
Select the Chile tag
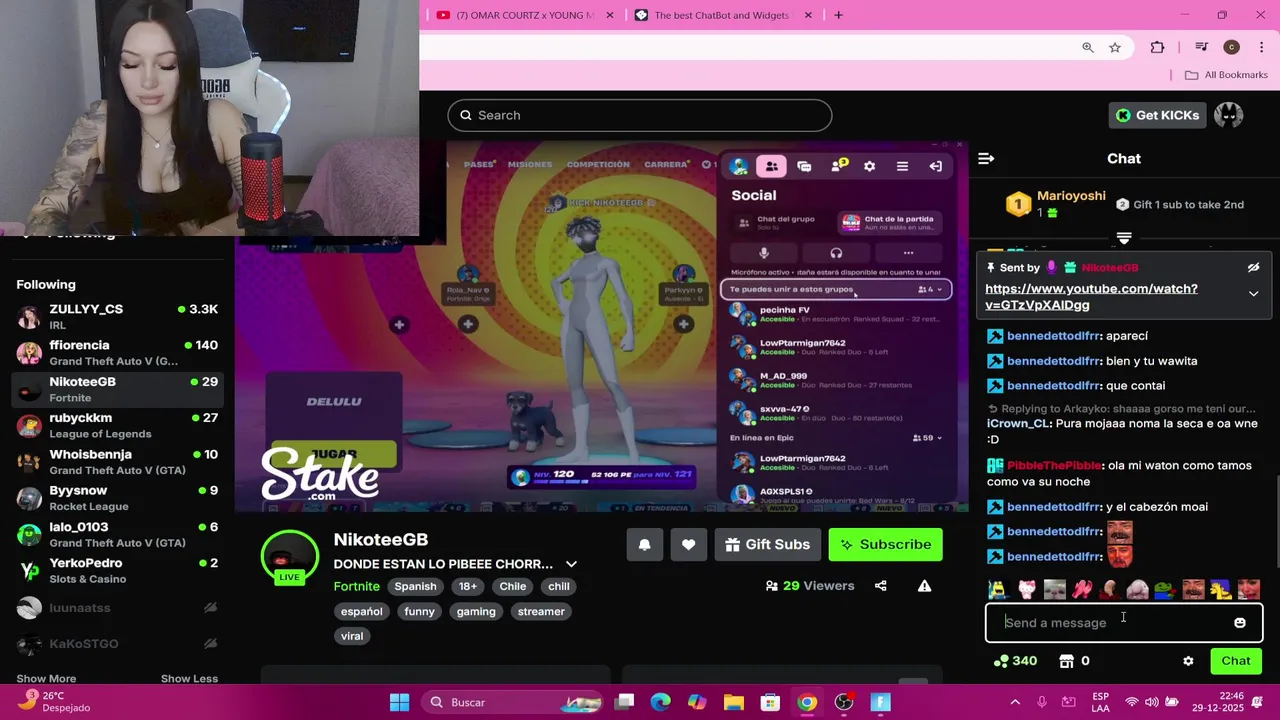pyautogui.click(x=513, y=587)
